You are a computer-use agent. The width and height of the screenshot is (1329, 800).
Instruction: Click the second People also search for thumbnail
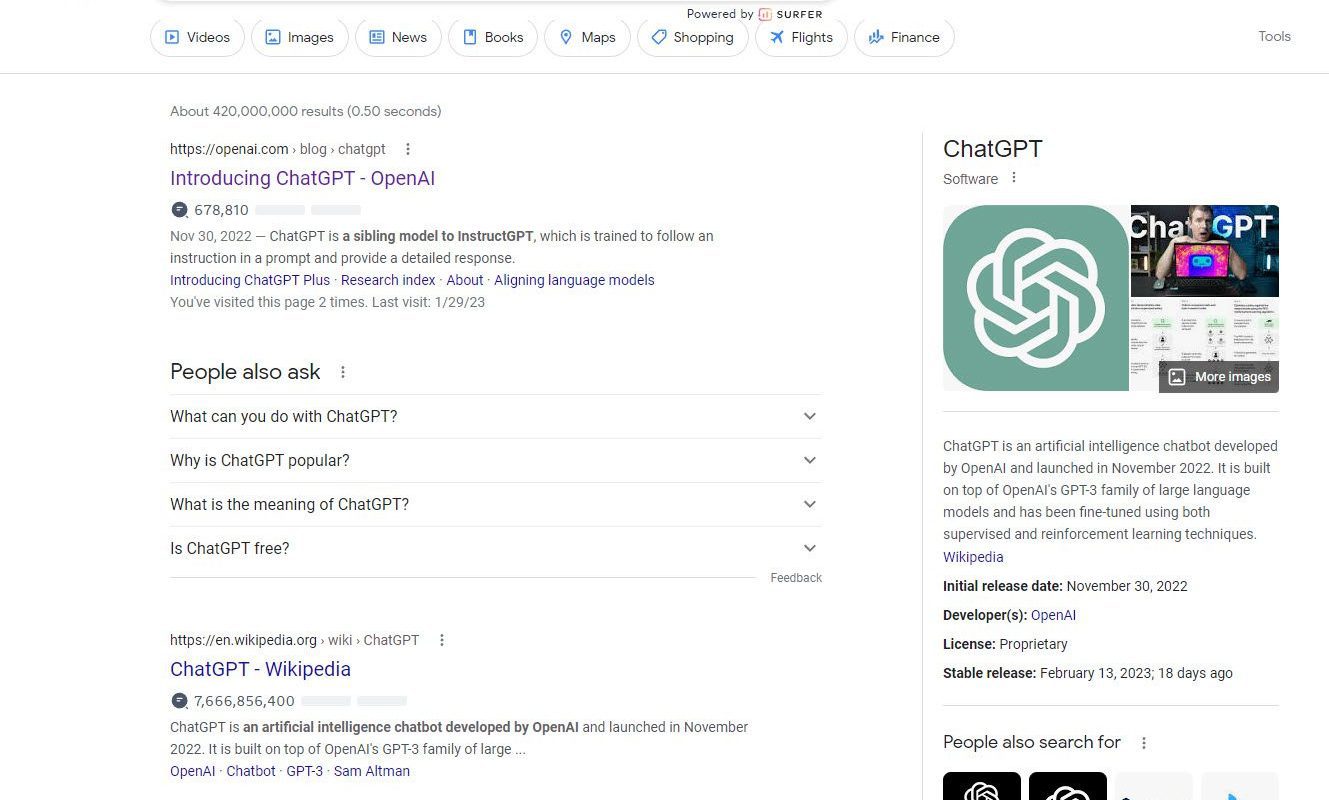click(1068, 786)
